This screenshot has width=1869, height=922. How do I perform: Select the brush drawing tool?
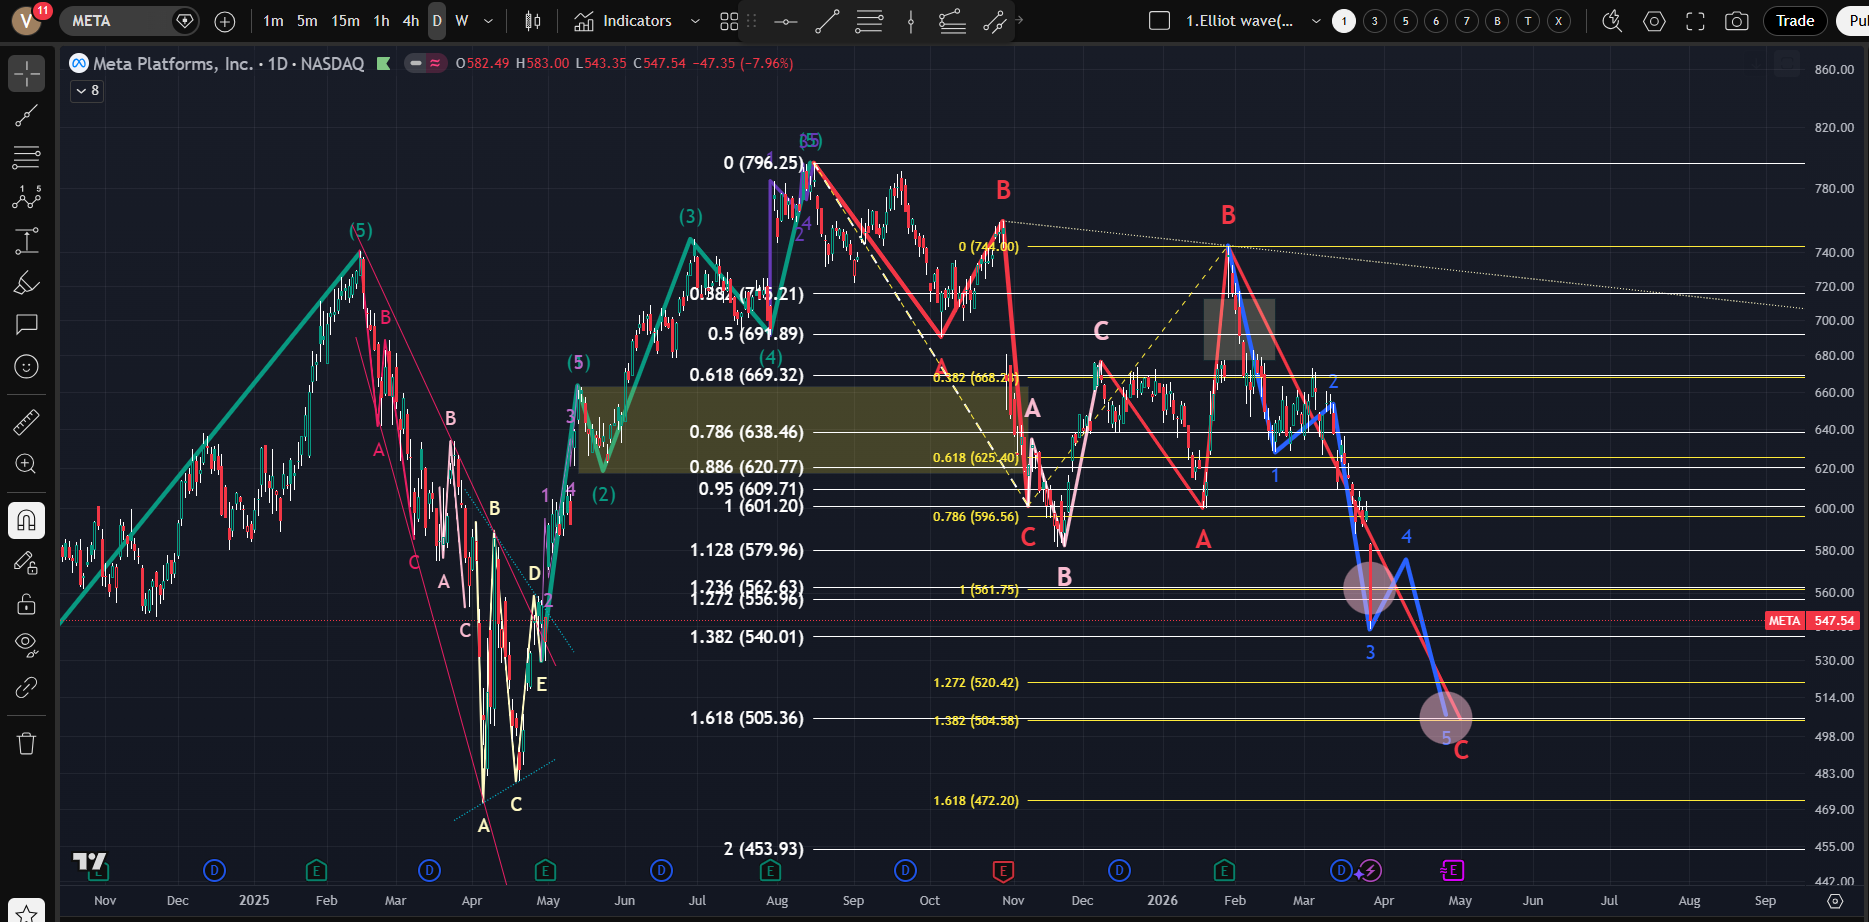[26, 284]
